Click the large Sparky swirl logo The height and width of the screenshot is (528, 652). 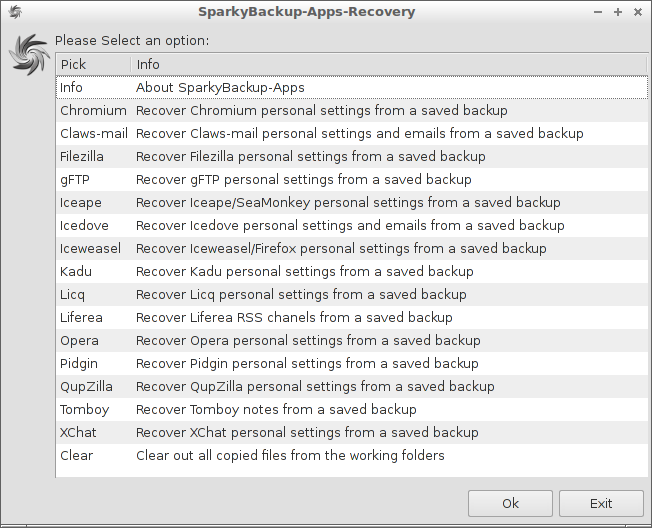pyautogui.click(x=28, y=54)
